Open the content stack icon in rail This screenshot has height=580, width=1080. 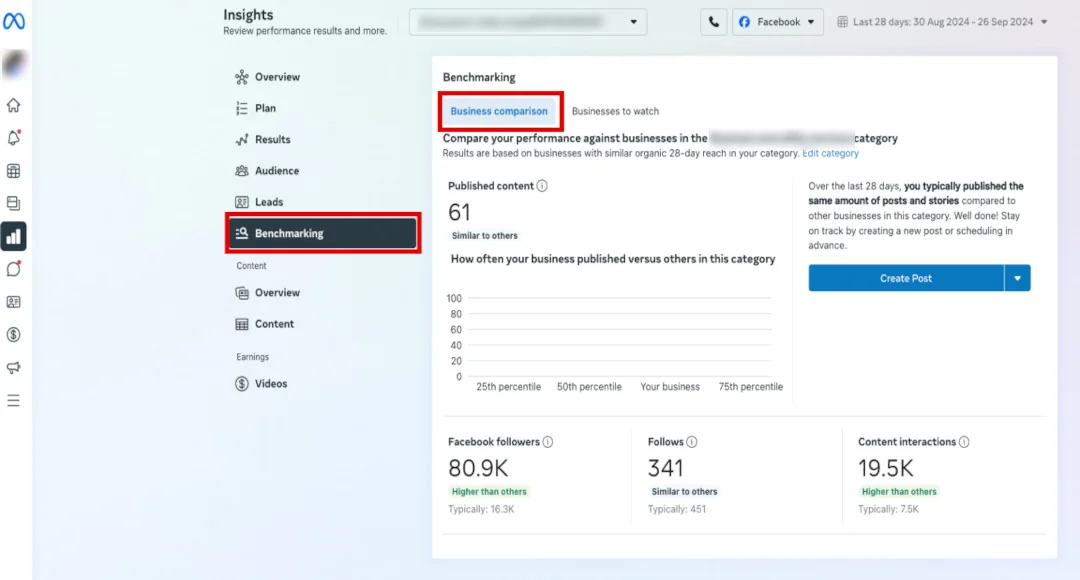(x=14, y=203)
